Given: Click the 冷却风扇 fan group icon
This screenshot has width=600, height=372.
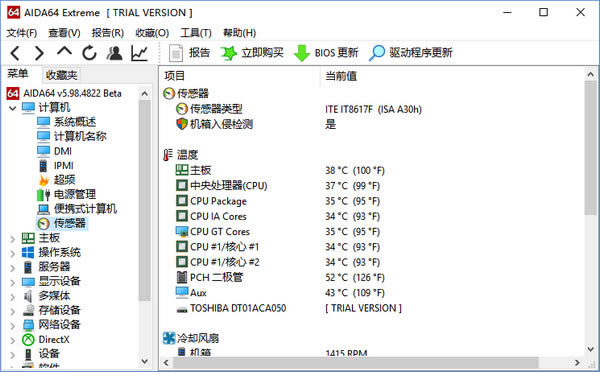Looking at the screenshot, I should coord(169,338).
